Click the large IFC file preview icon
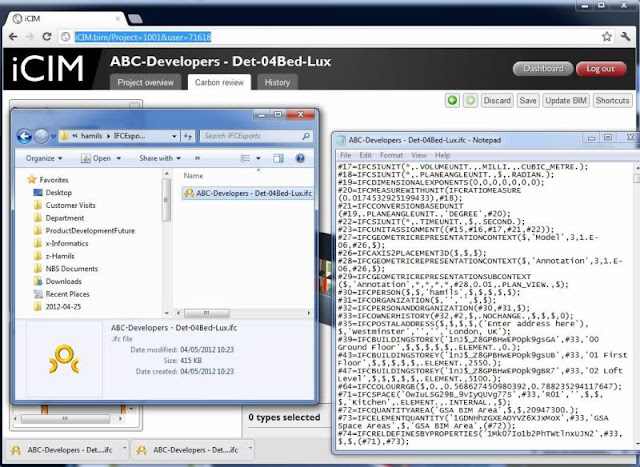Viewport: 640px width, 467px height. coord(64,359)
